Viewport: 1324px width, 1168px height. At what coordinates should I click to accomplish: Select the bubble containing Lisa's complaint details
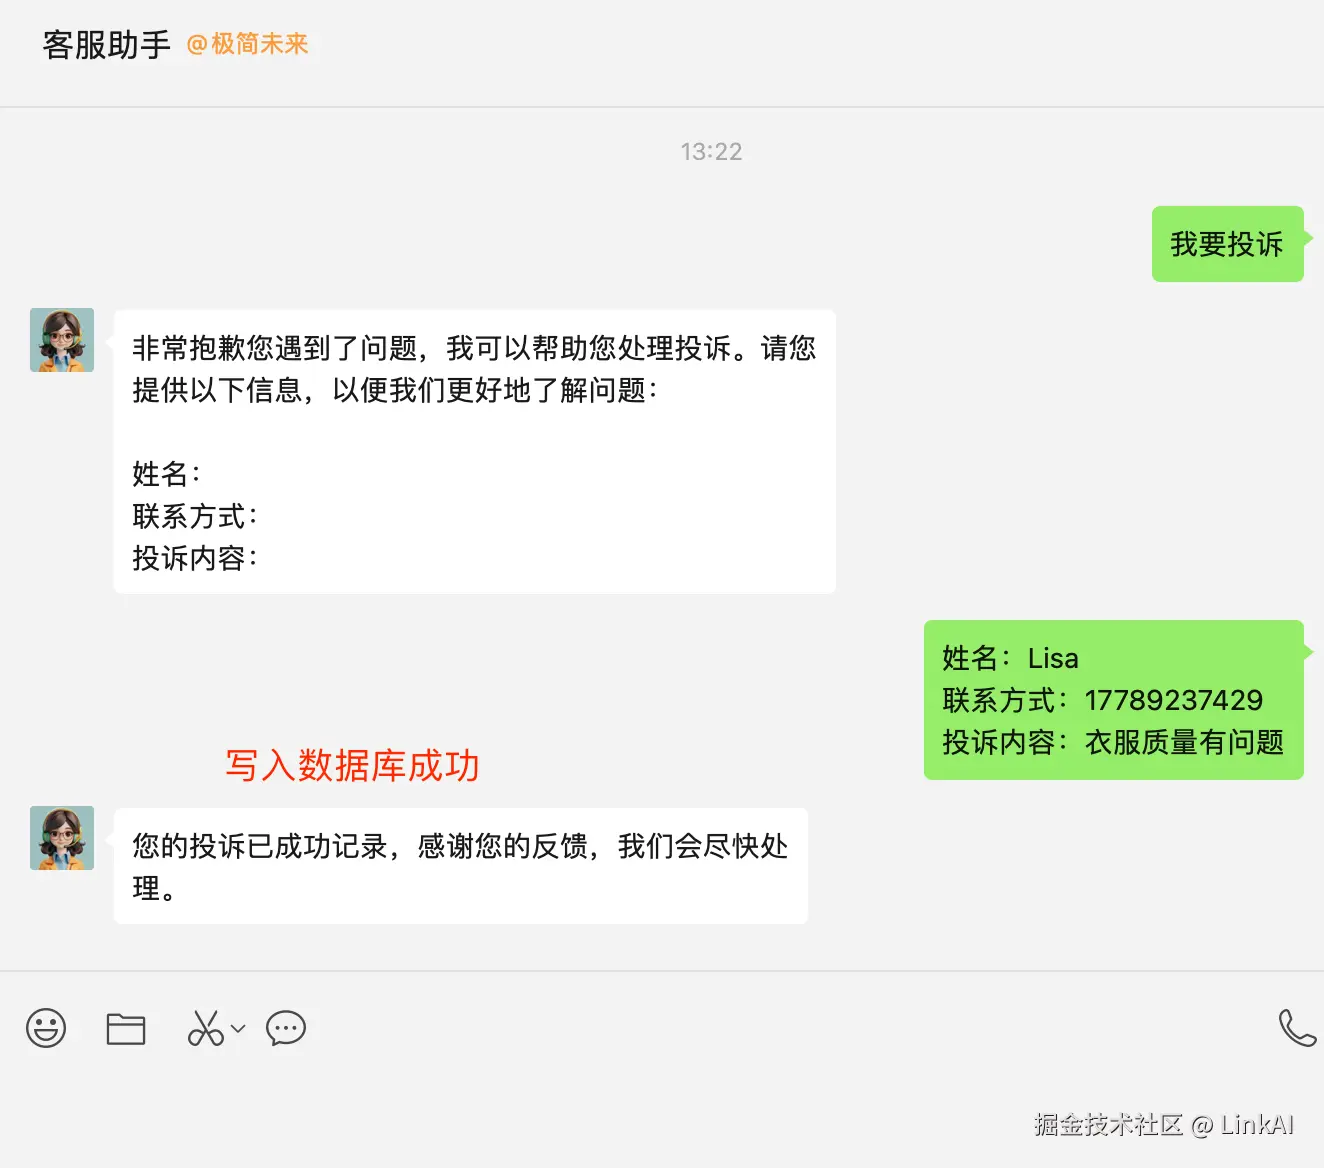tap(1112, 700)
